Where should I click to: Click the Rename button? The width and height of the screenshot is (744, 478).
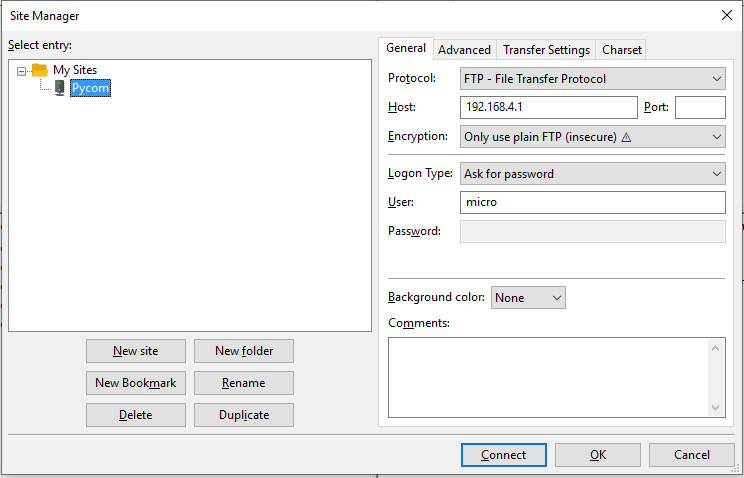pos(243,383)
